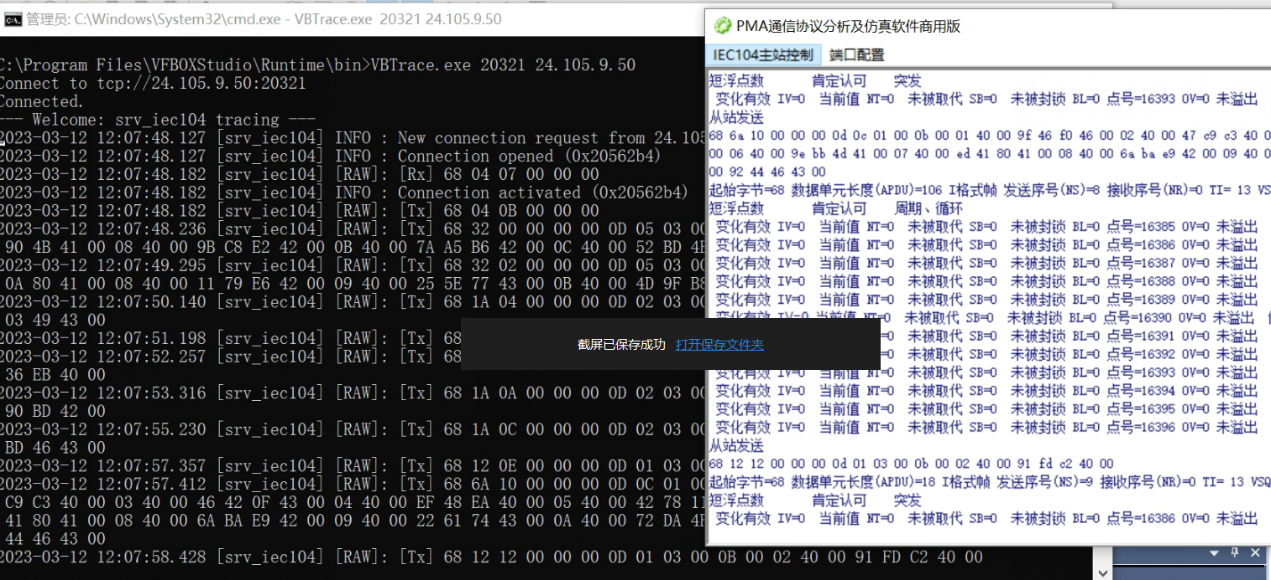Click the PMA row with 点号=16395
The image size is (1271, 580).
coord(987,410)
